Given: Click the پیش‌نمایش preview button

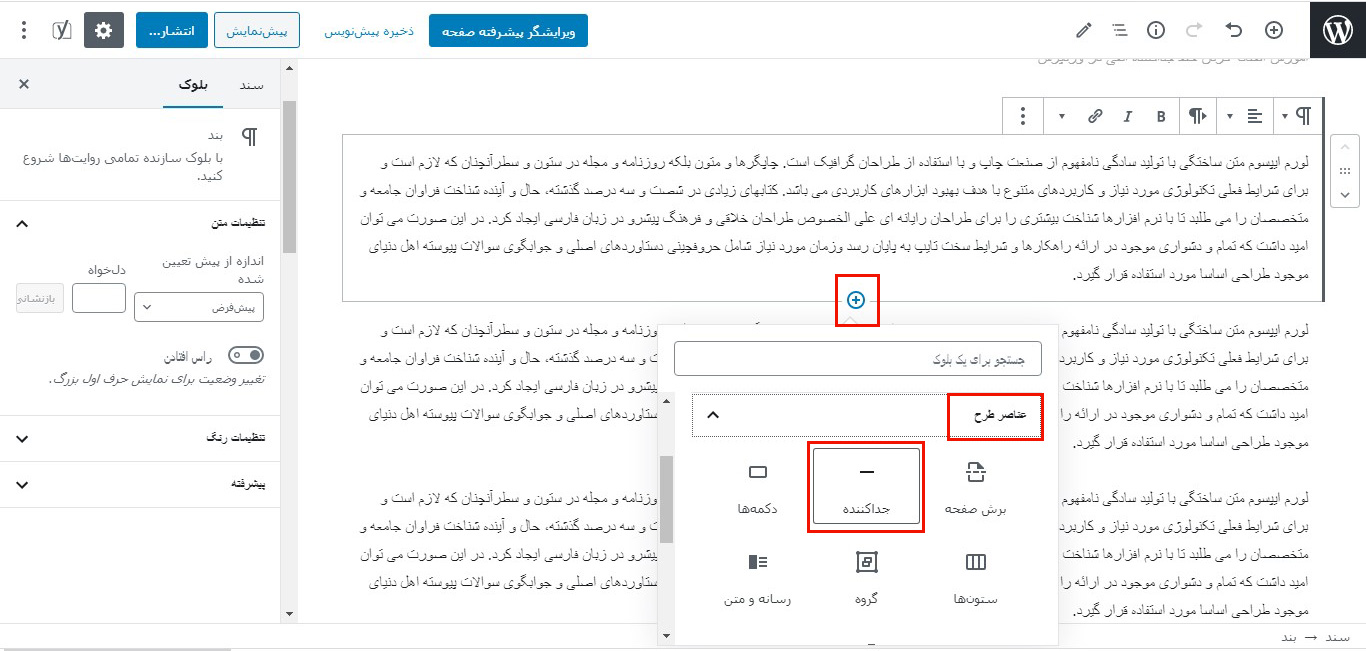Looking at the screenshot, I should coord(258,31).
